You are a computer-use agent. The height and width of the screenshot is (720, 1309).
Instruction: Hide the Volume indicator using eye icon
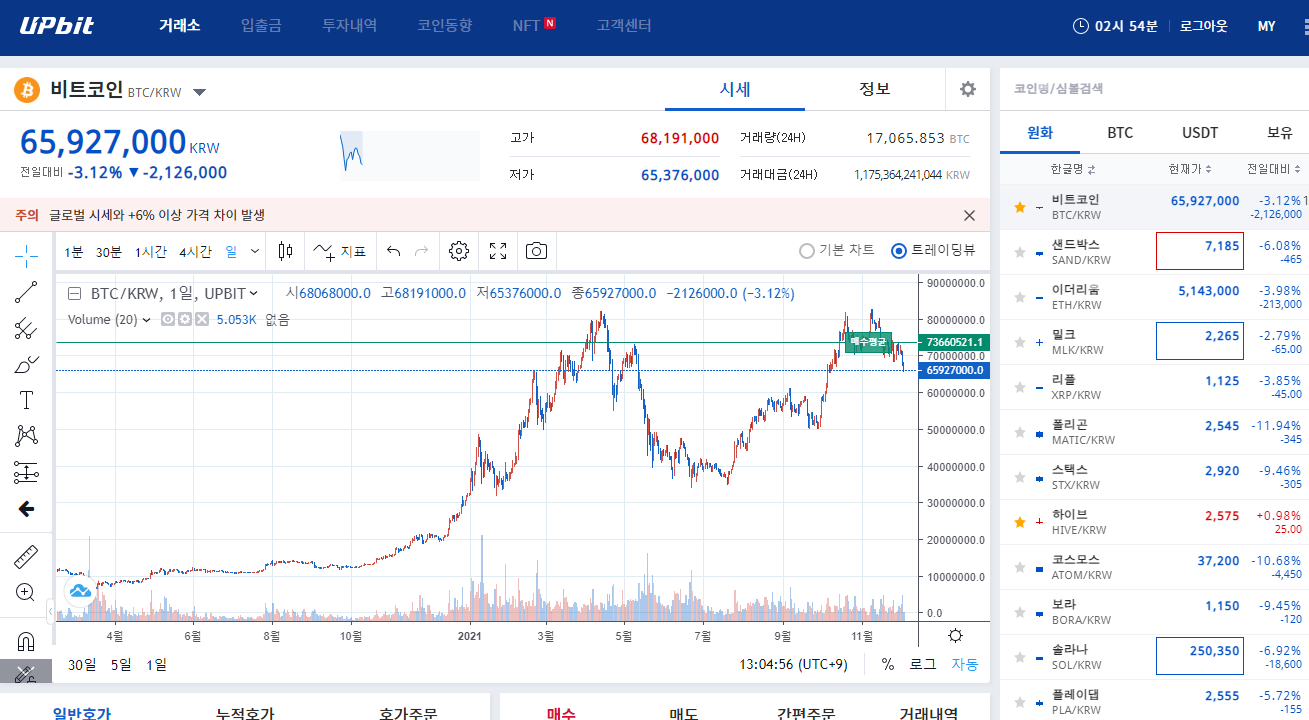pyautogui.click(x=167, y=320)
